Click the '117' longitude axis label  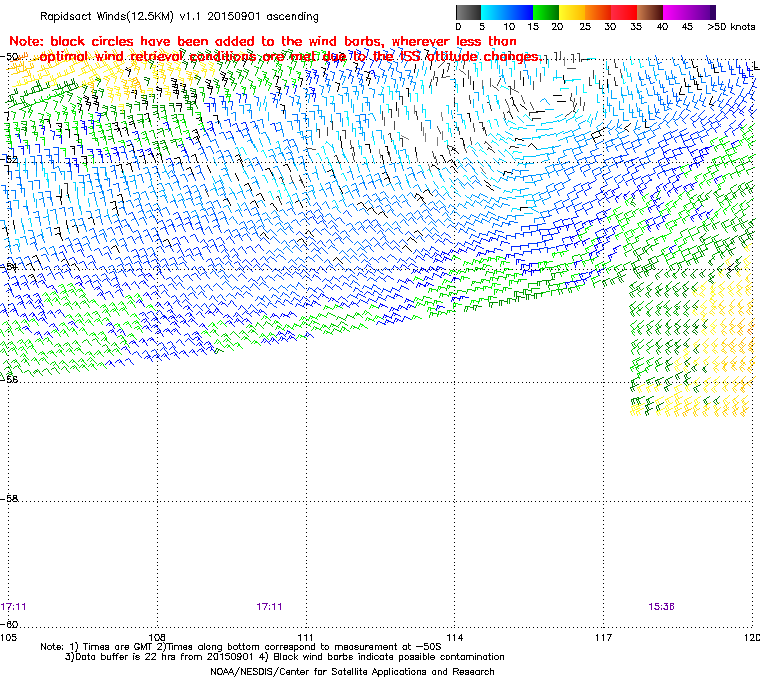click(603, 638)
